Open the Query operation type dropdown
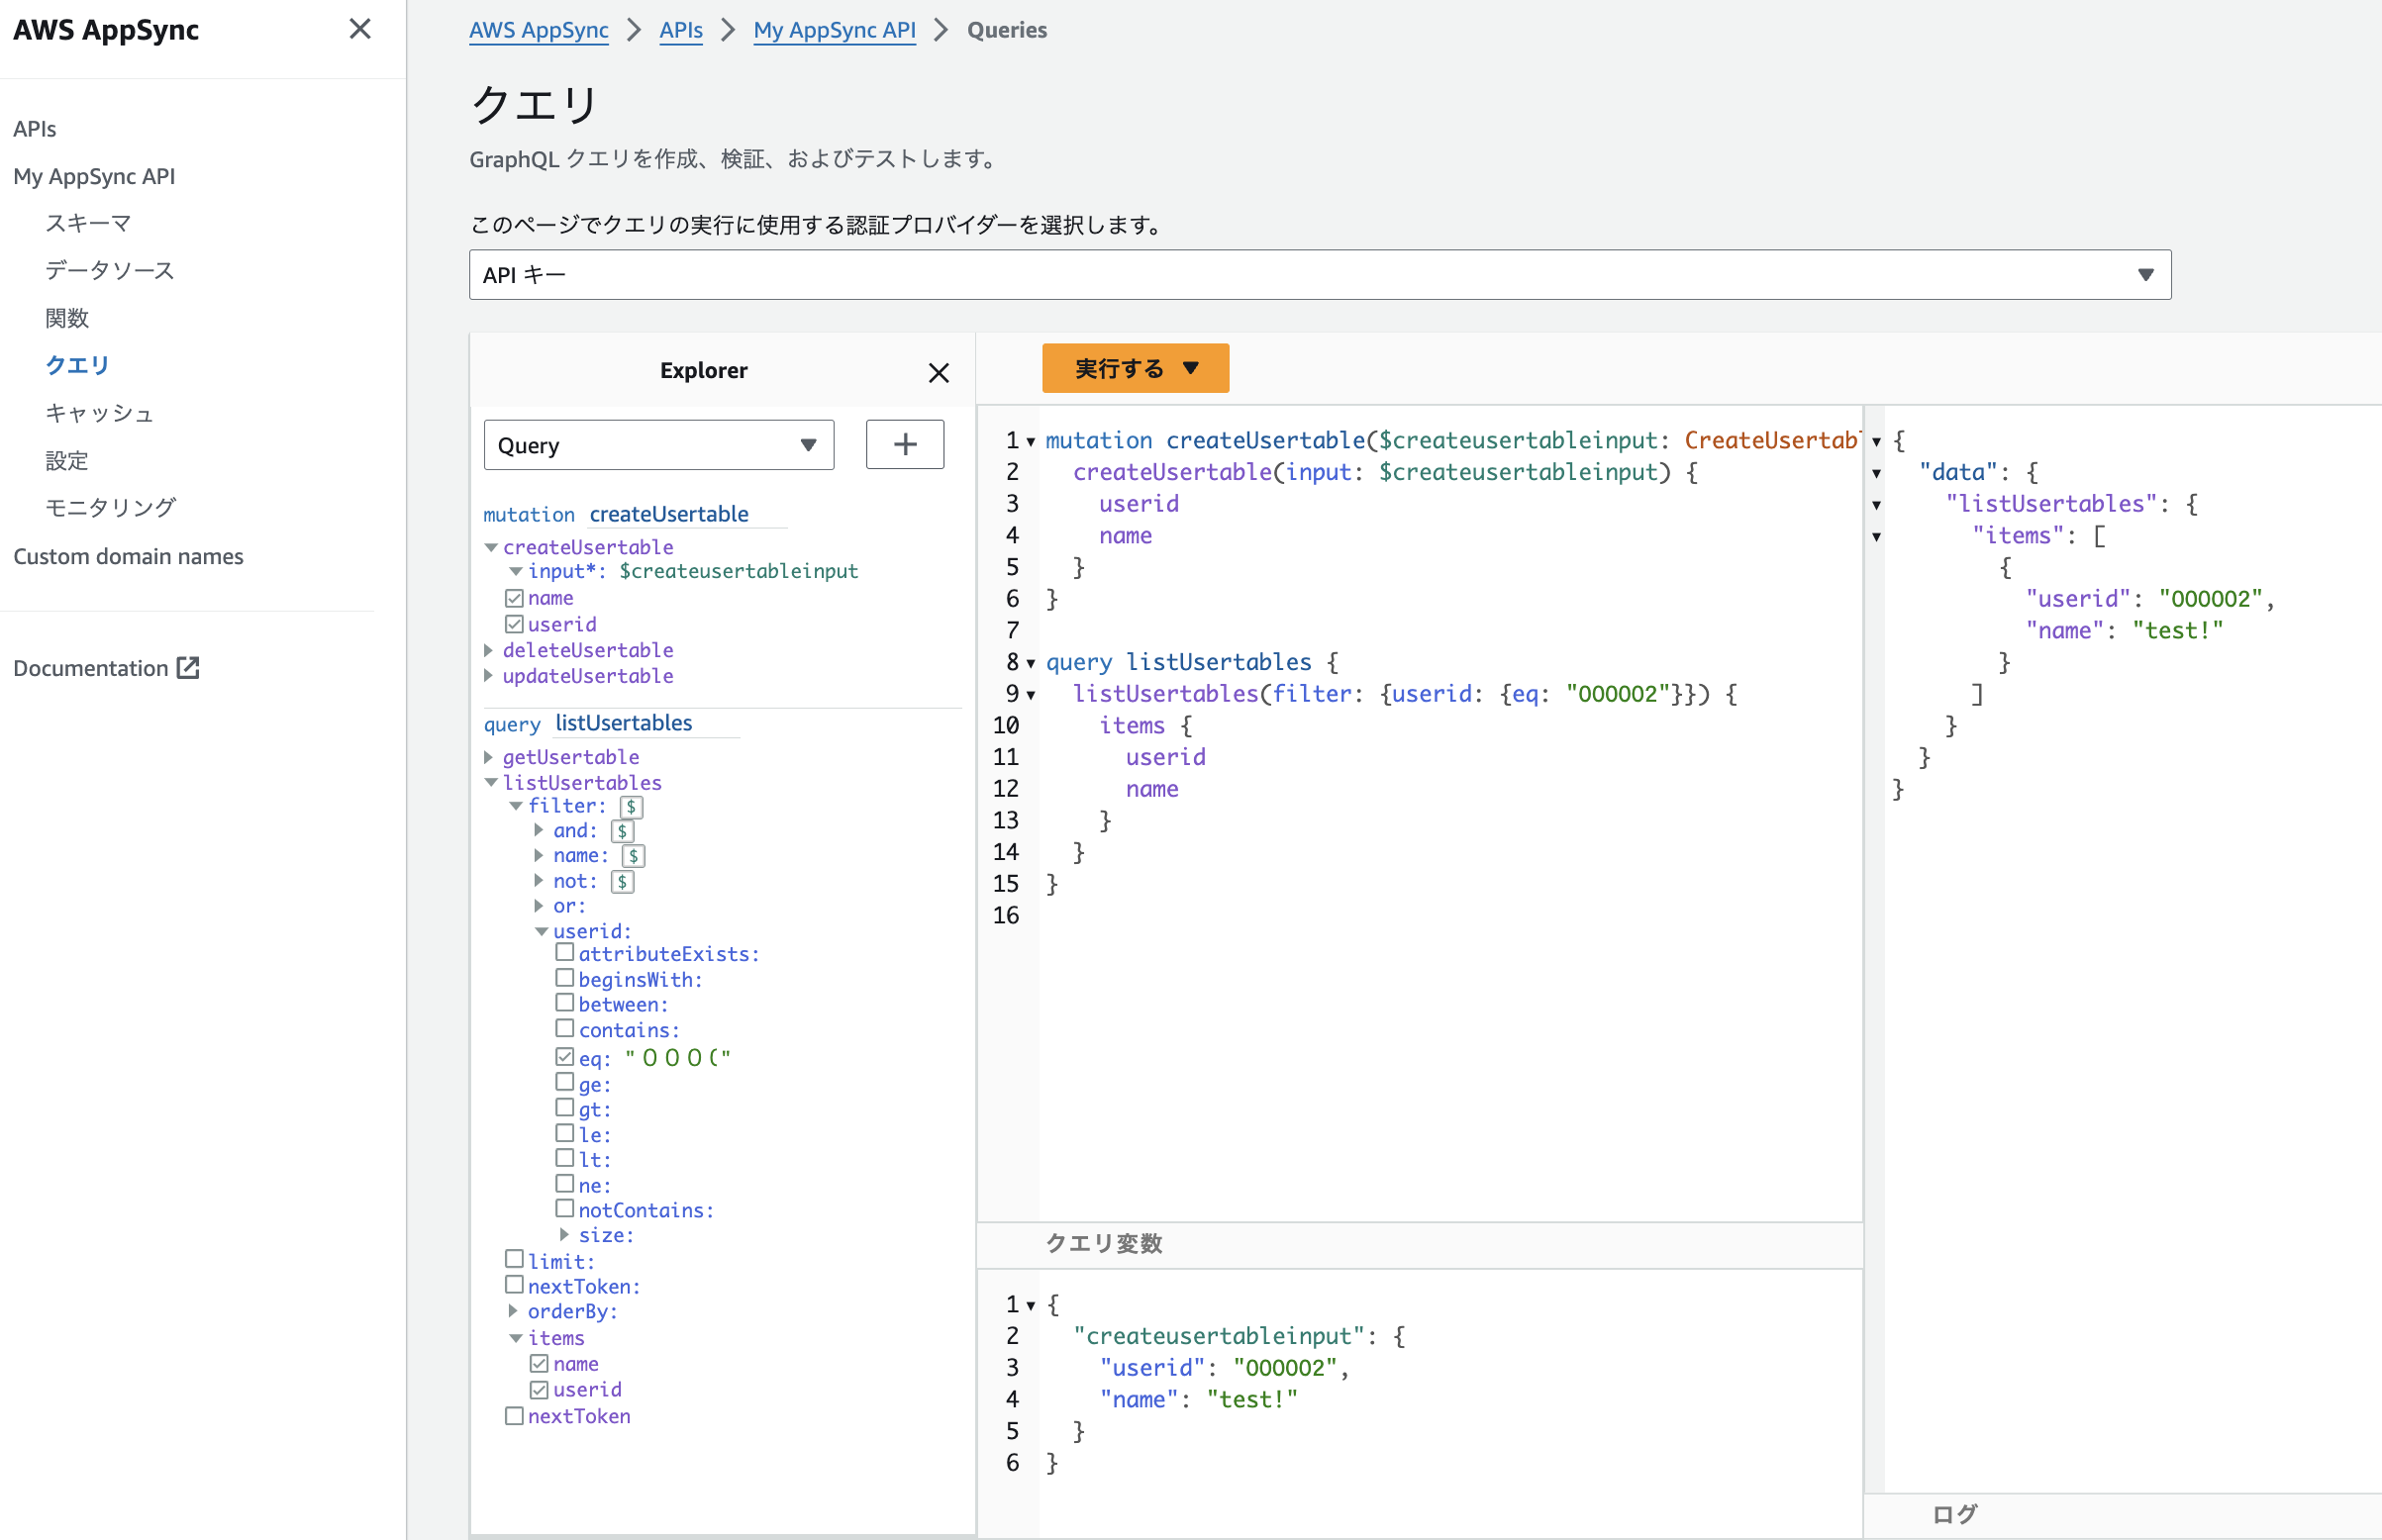The width and height of the screenshot is (2382, 1540). 658,445
